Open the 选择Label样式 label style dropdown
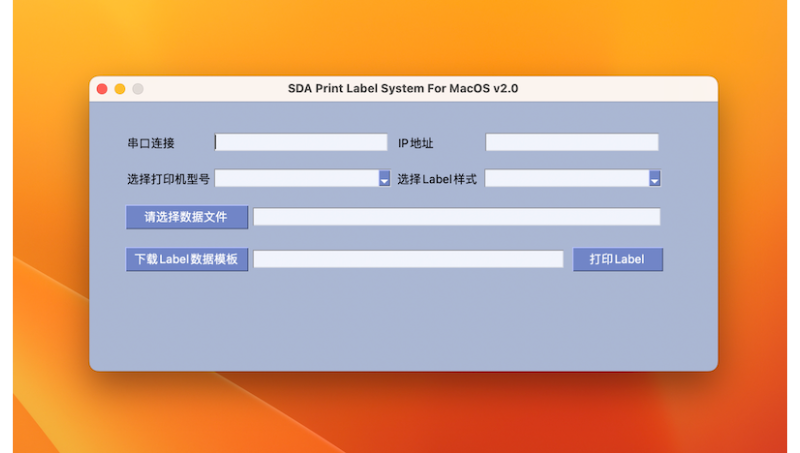 pyautogui.click(x=572, y=178)
